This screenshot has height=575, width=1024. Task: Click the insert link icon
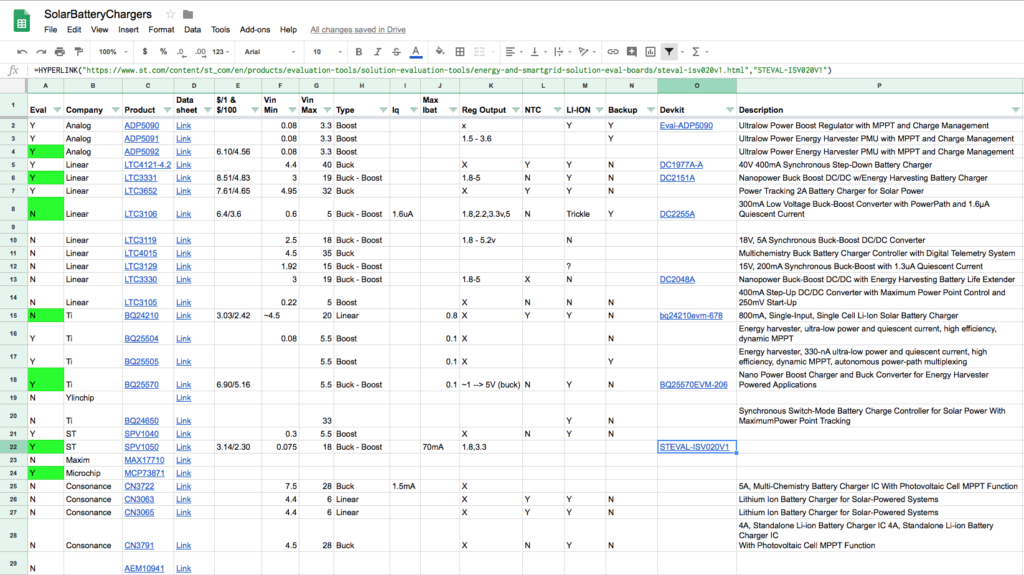click(x=613, y=52)
